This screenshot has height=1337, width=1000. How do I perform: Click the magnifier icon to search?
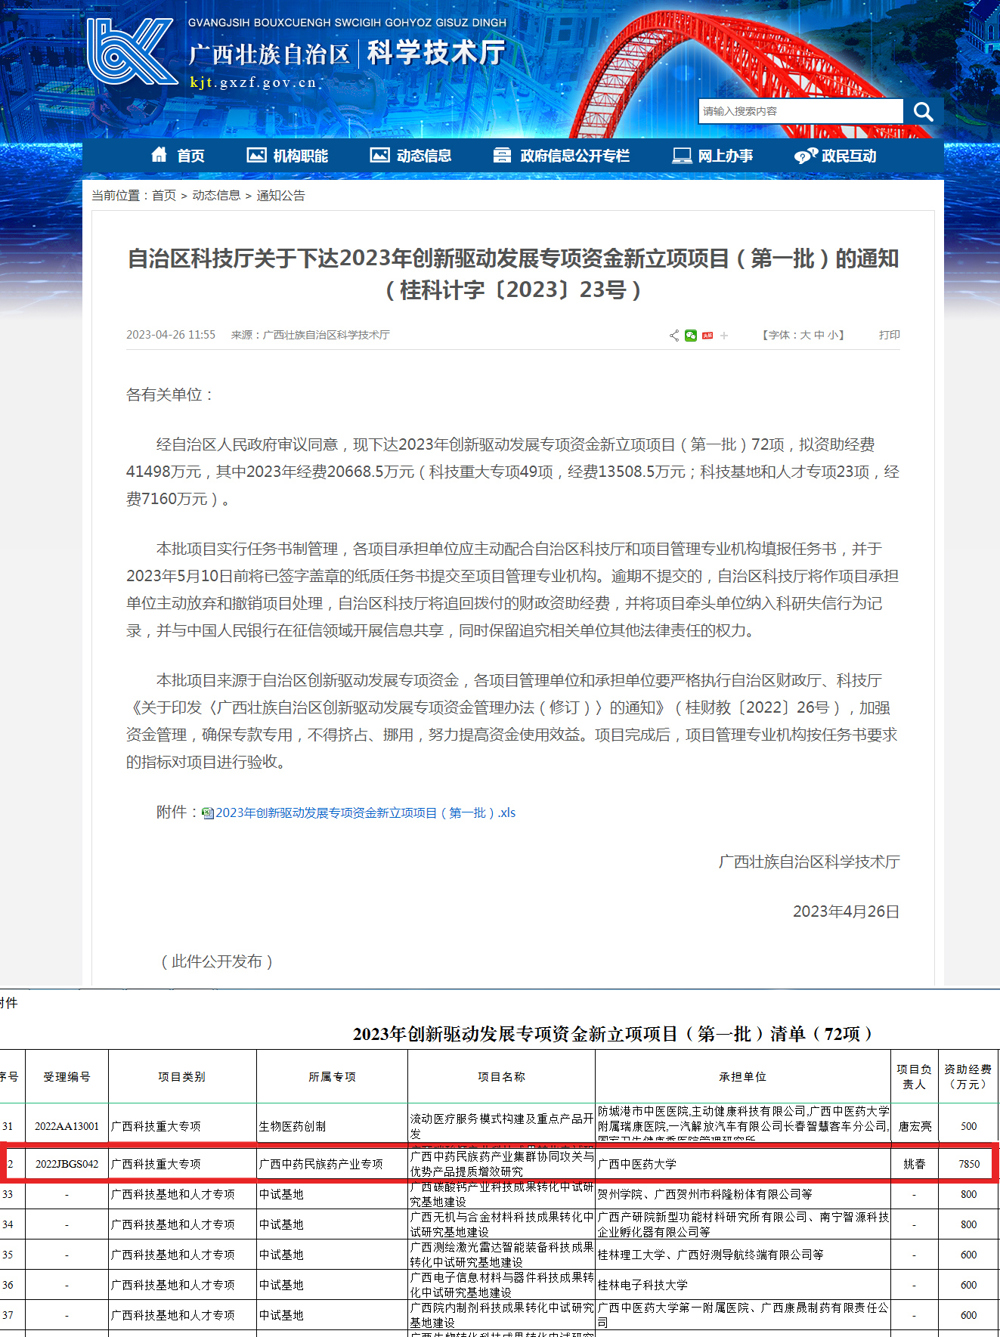[x=921, y=111]
